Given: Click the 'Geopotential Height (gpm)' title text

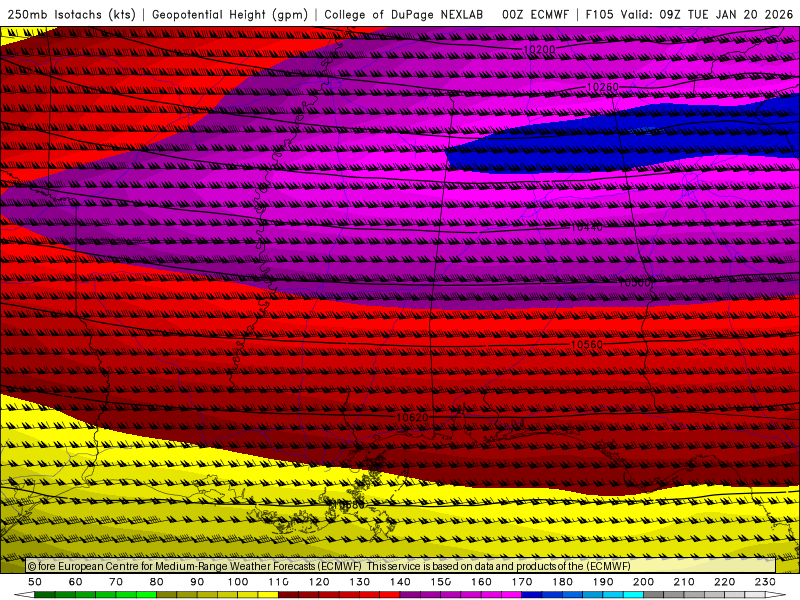Looking at the screenshot, I should click(x=230, y=14).
